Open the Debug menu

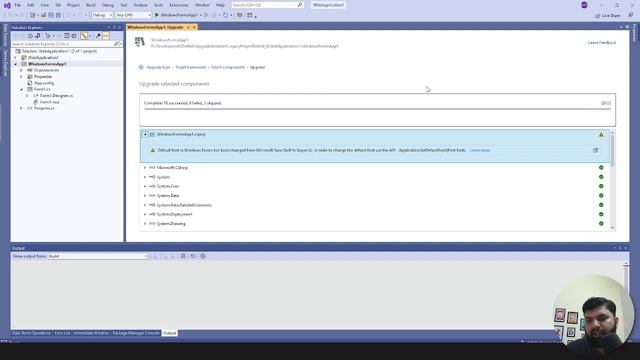coord(108,5)
